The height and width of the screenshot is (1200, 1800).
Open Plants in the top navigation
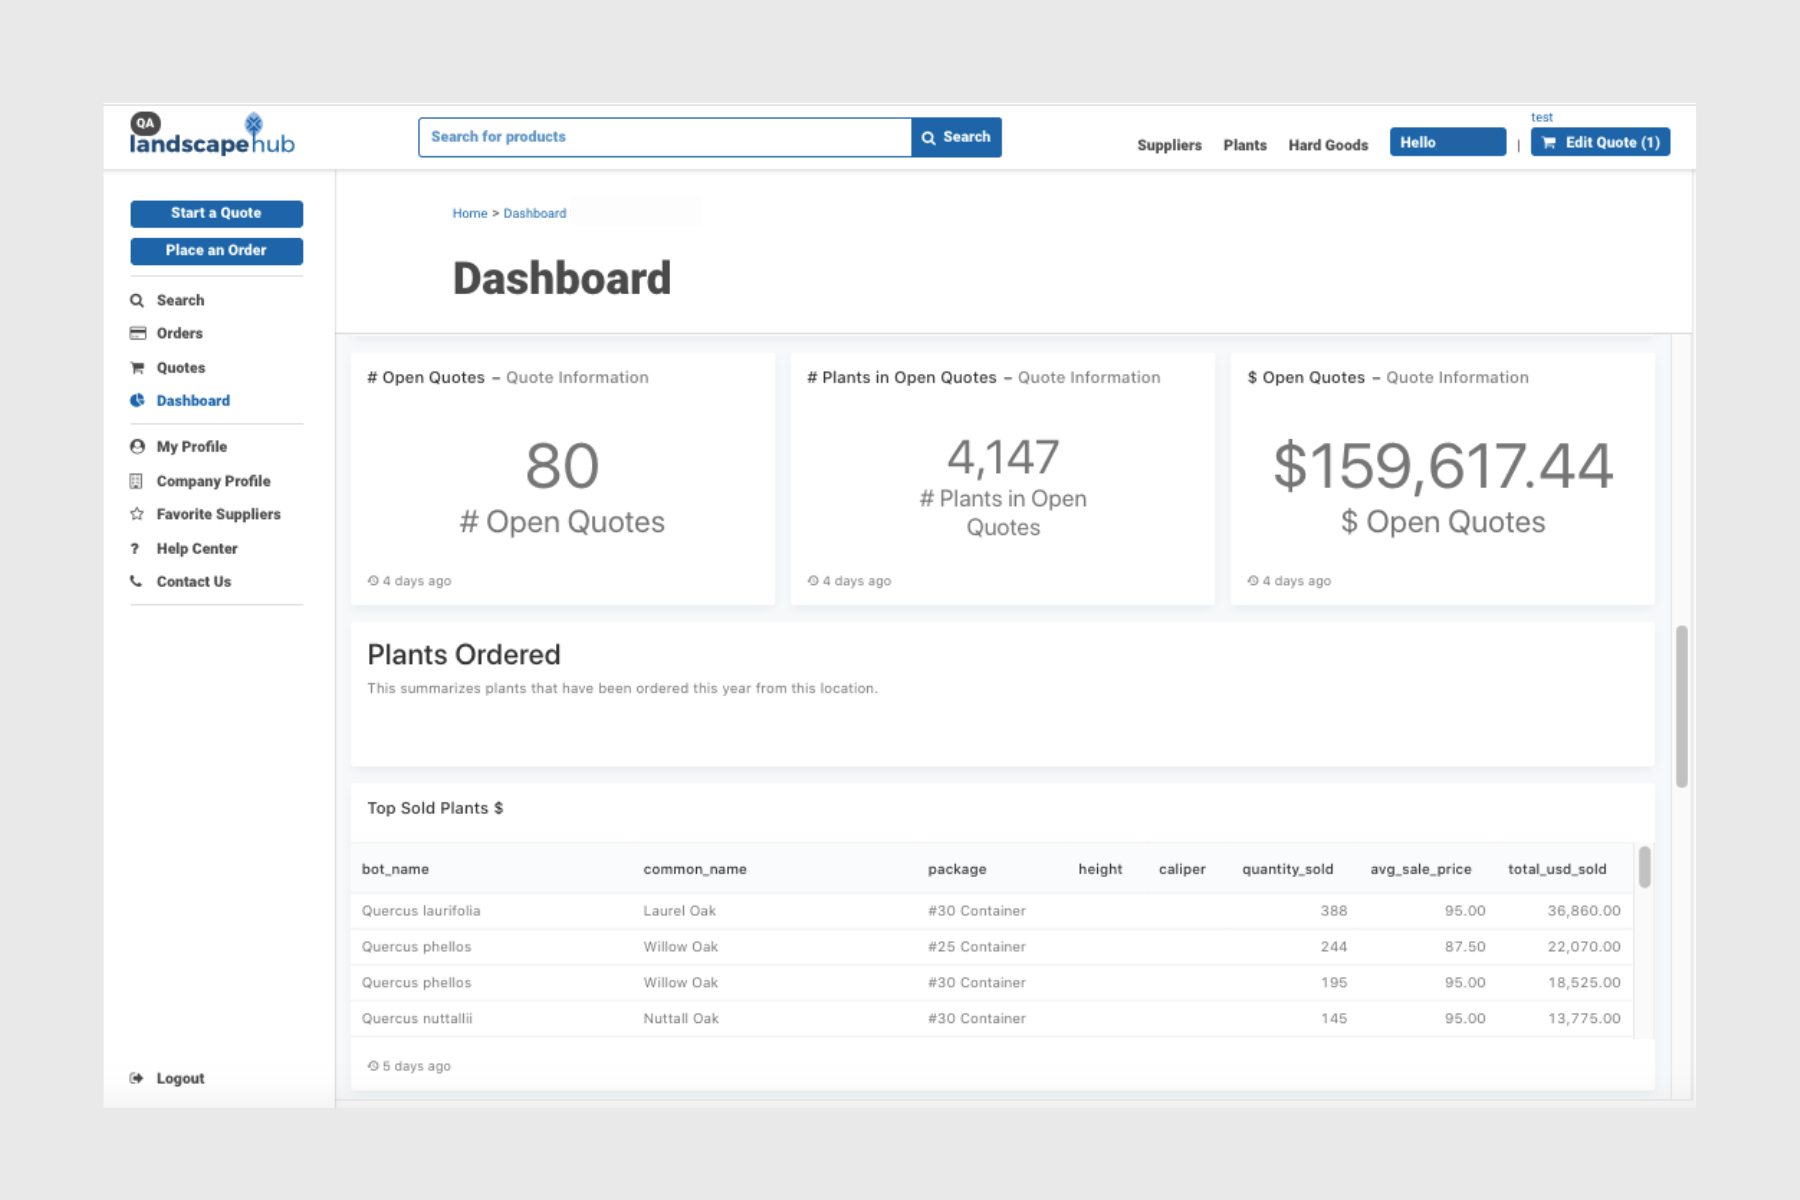tap(1244, 145)
